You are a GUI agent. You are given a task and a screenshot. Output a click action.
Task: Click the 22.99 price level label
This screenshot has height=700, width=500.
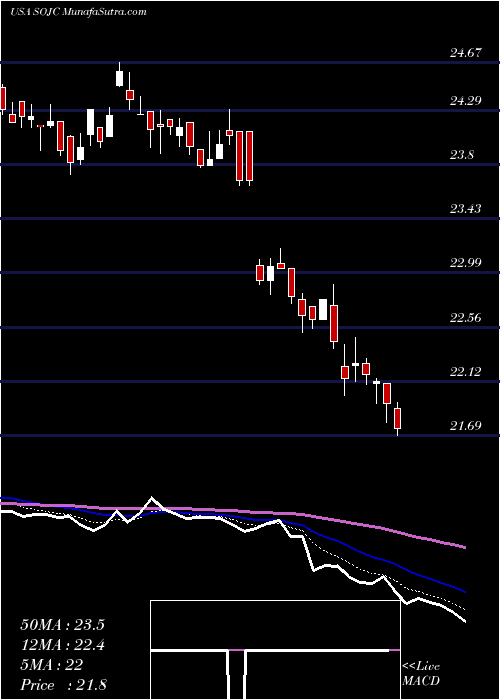point(466,262)
